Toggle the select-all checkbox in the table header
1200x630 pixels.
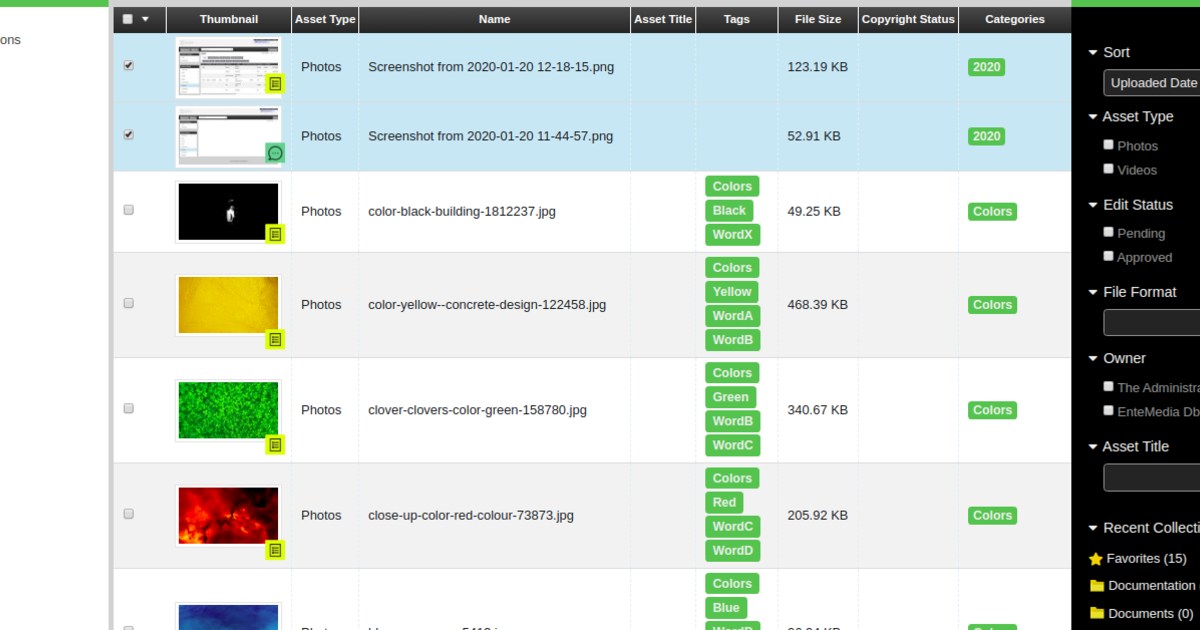coord(128,19)
